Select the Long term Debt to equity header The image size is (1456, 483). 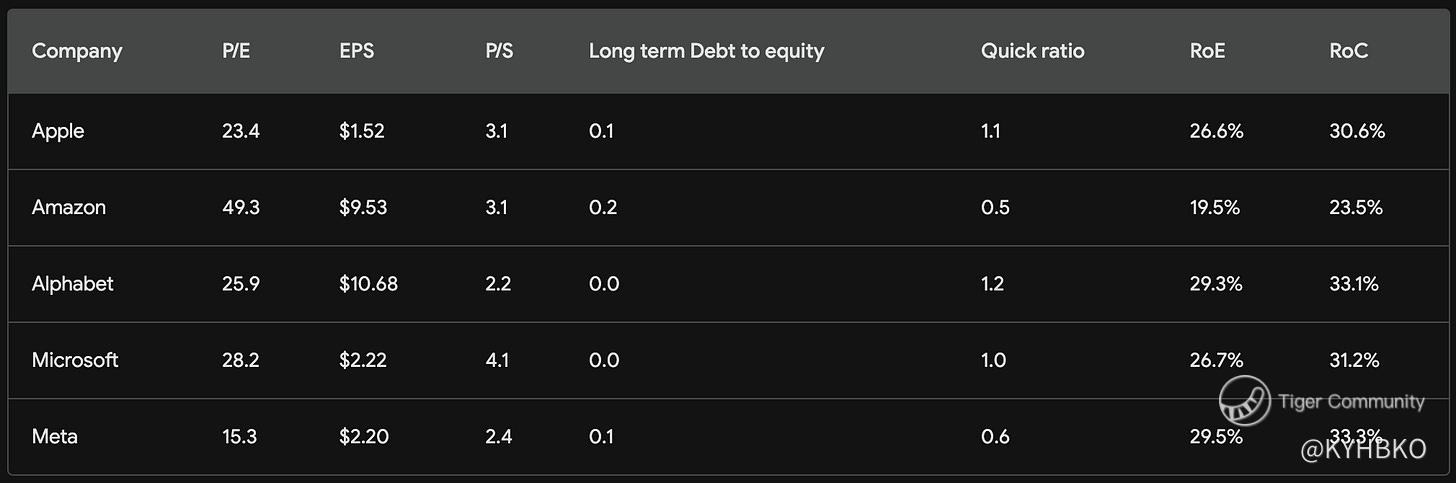pos(706,51)
